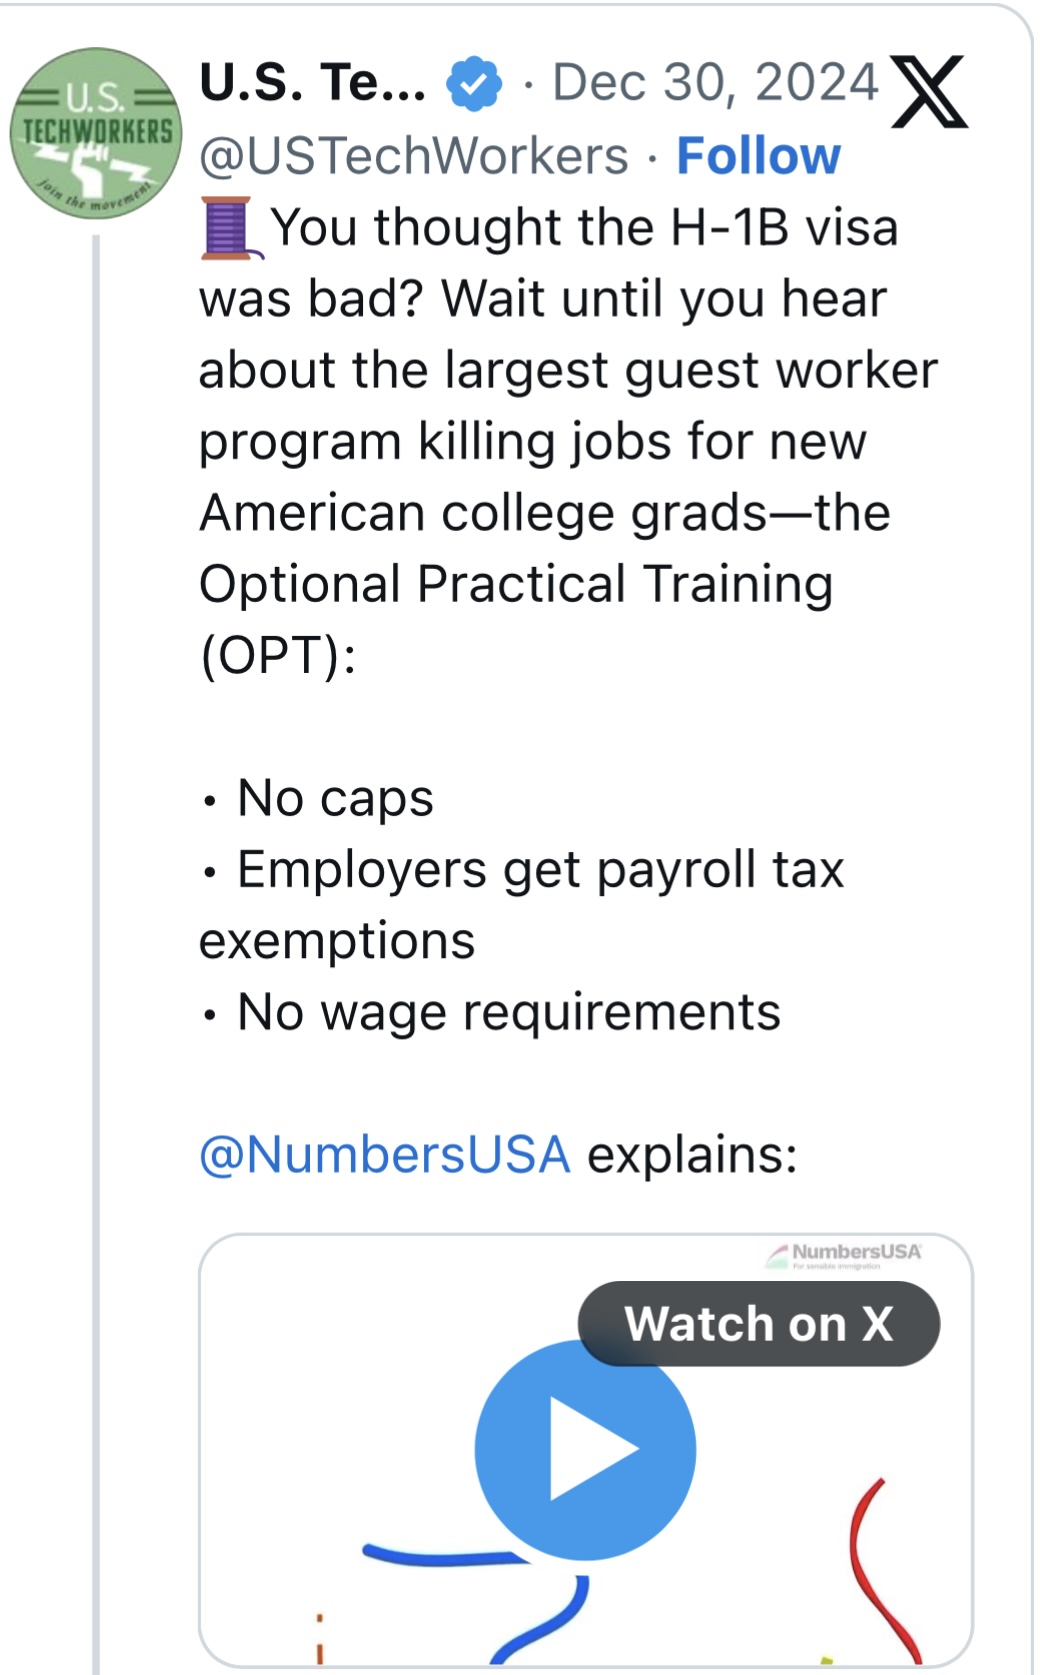
Task: Click the Dec 30, 2024 timestamp
Action: pyautogui.click(x=715, y=83)
